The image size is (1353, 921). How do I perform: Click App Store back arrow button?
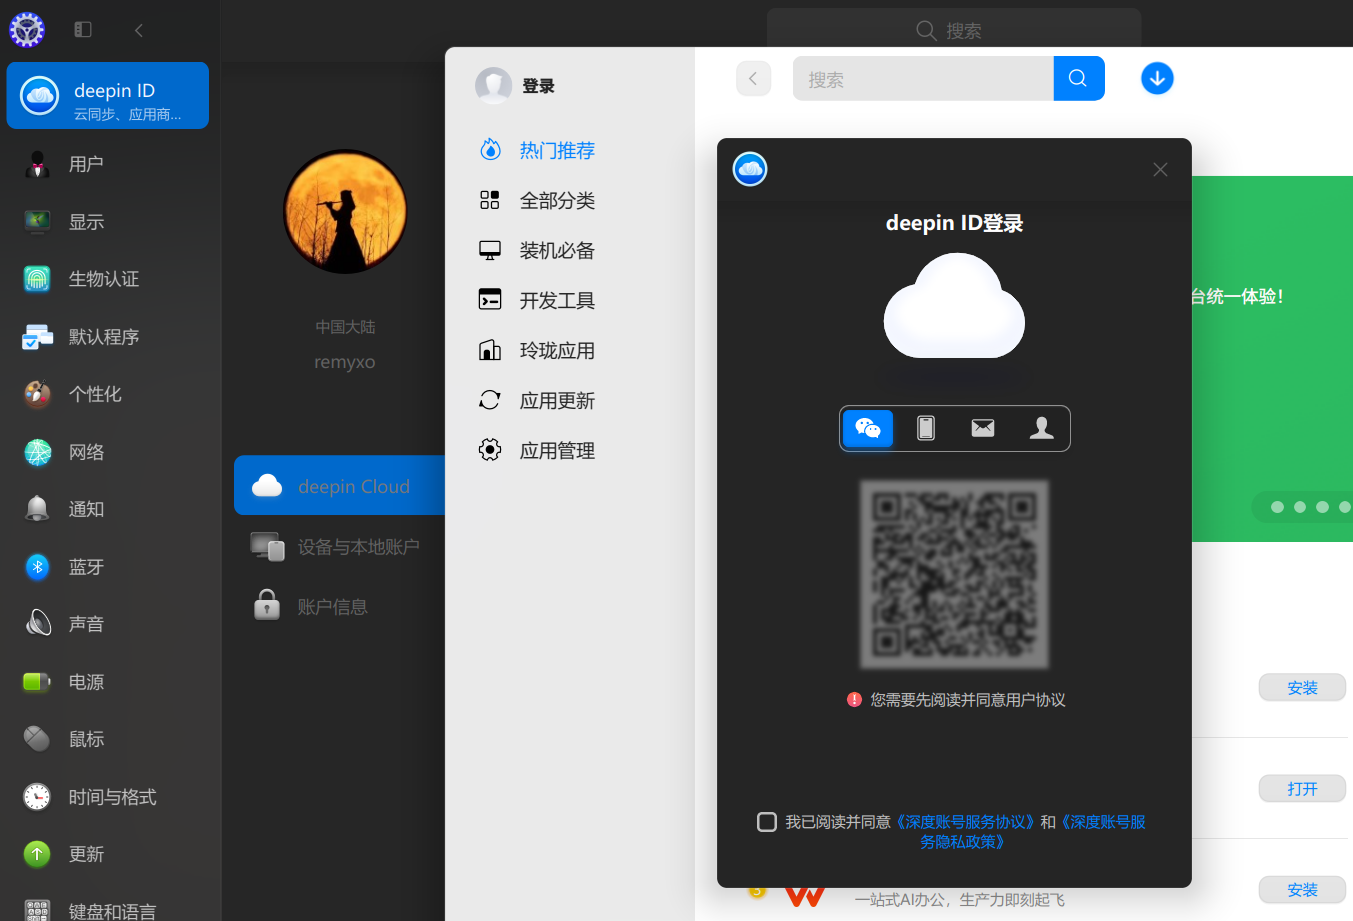(753, 78)
